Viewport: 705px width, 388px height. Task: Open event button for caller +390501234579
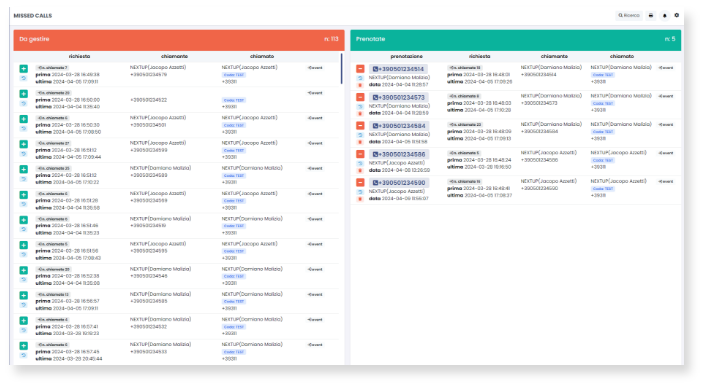[315, 68]
